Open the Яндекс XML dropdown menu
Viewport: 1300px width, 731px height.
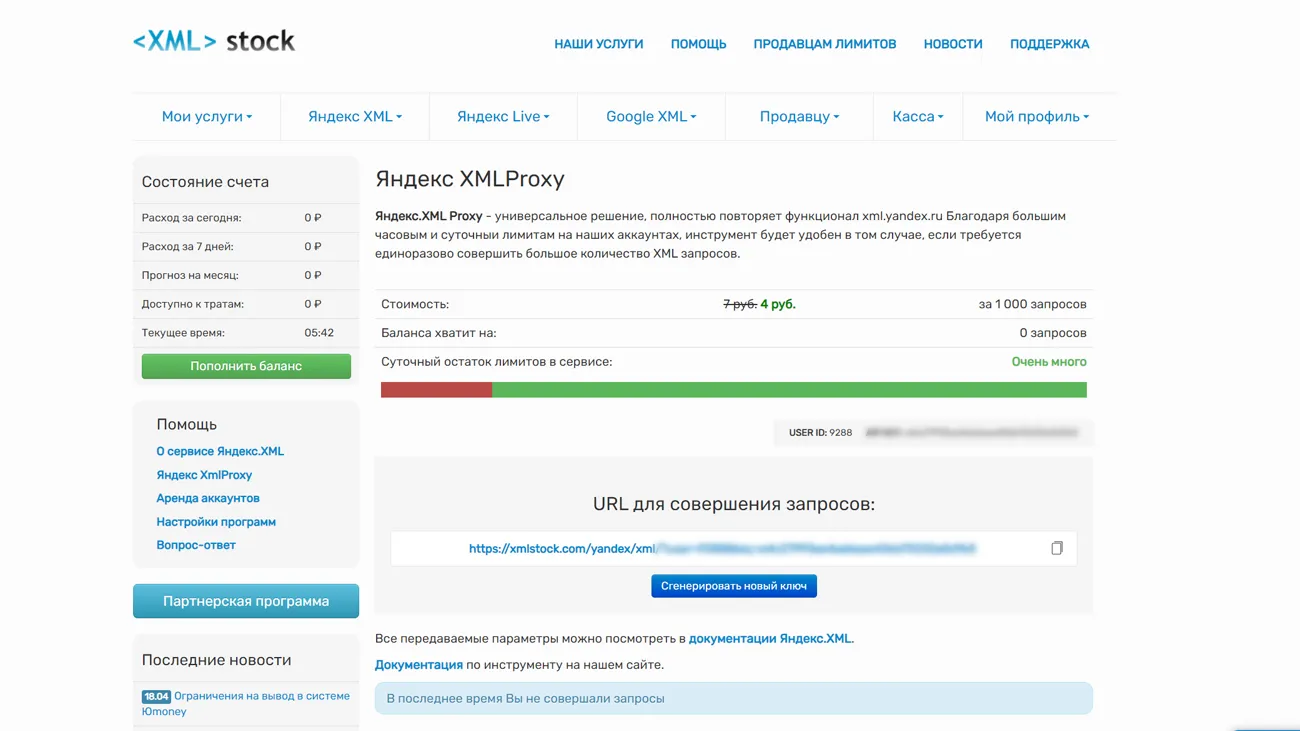[x=355, y=117]
